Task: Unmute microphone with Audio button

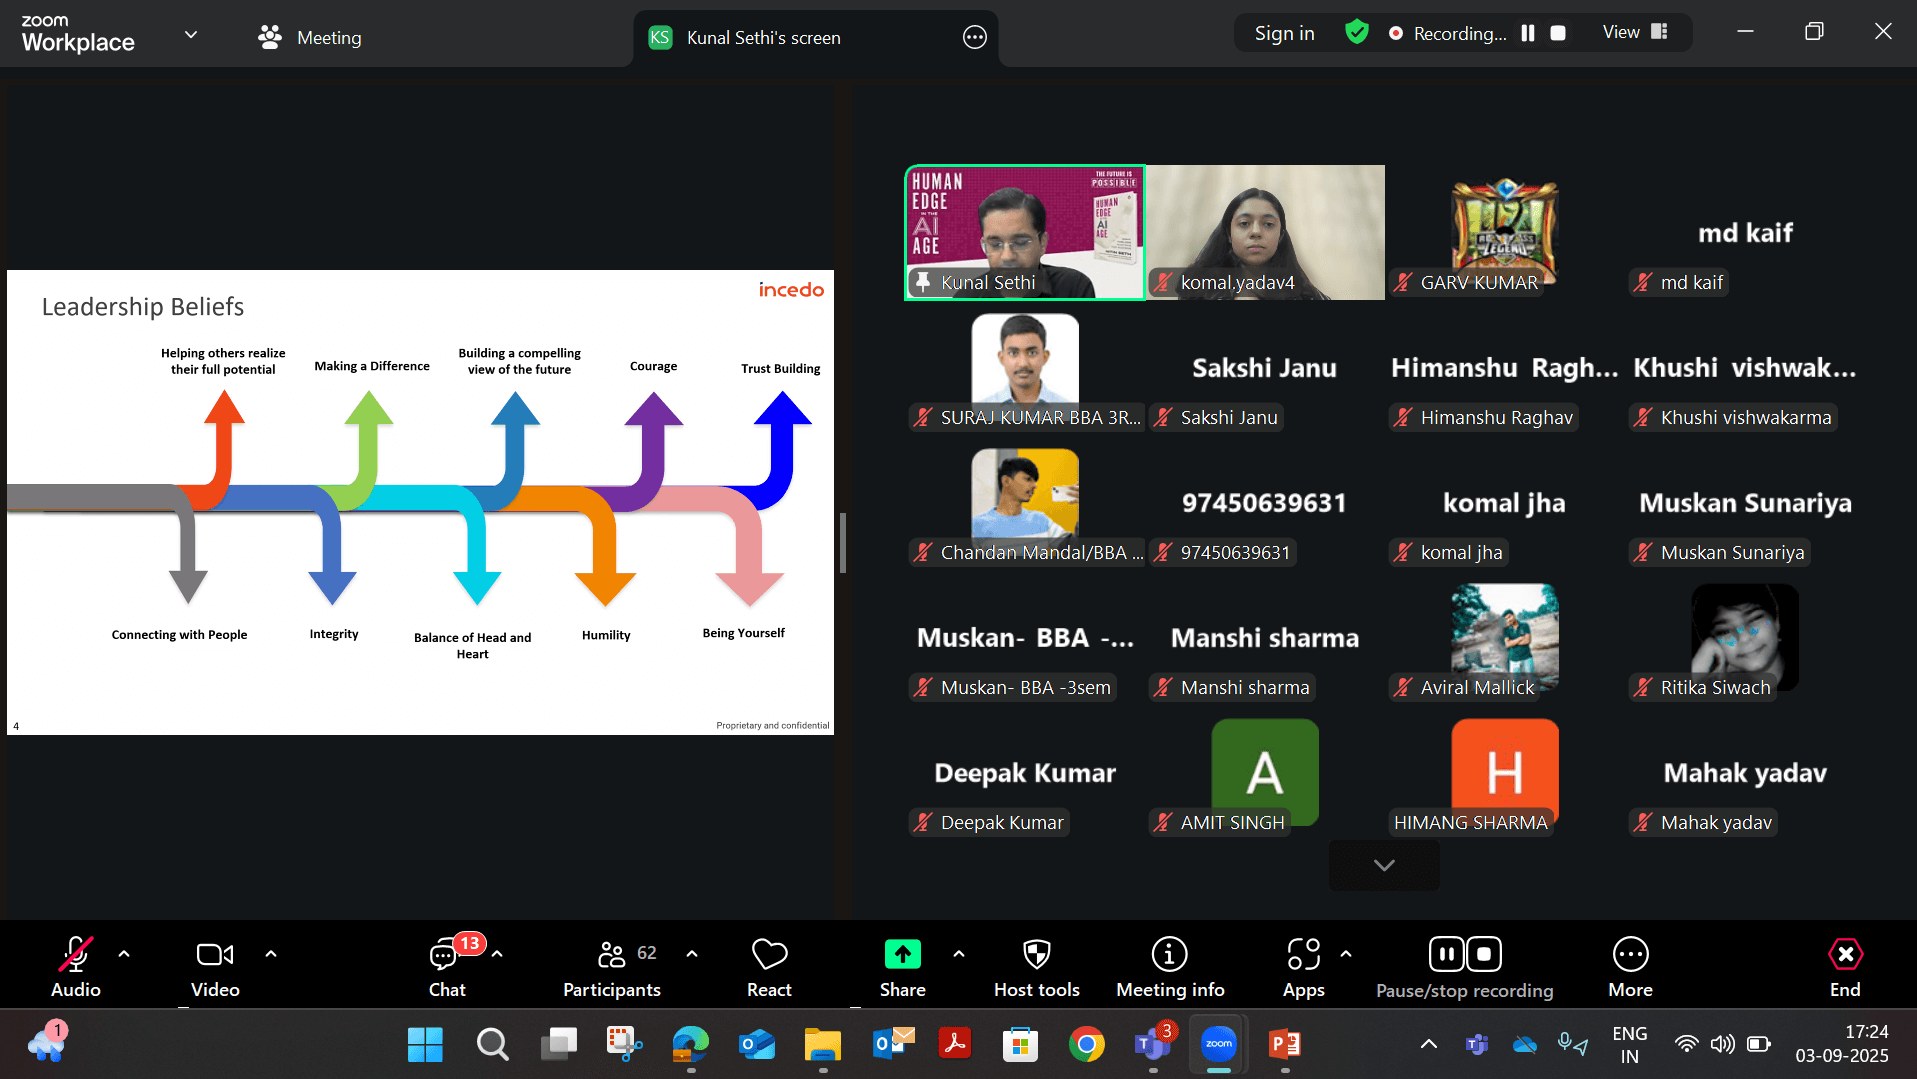Action: [76, 966]
